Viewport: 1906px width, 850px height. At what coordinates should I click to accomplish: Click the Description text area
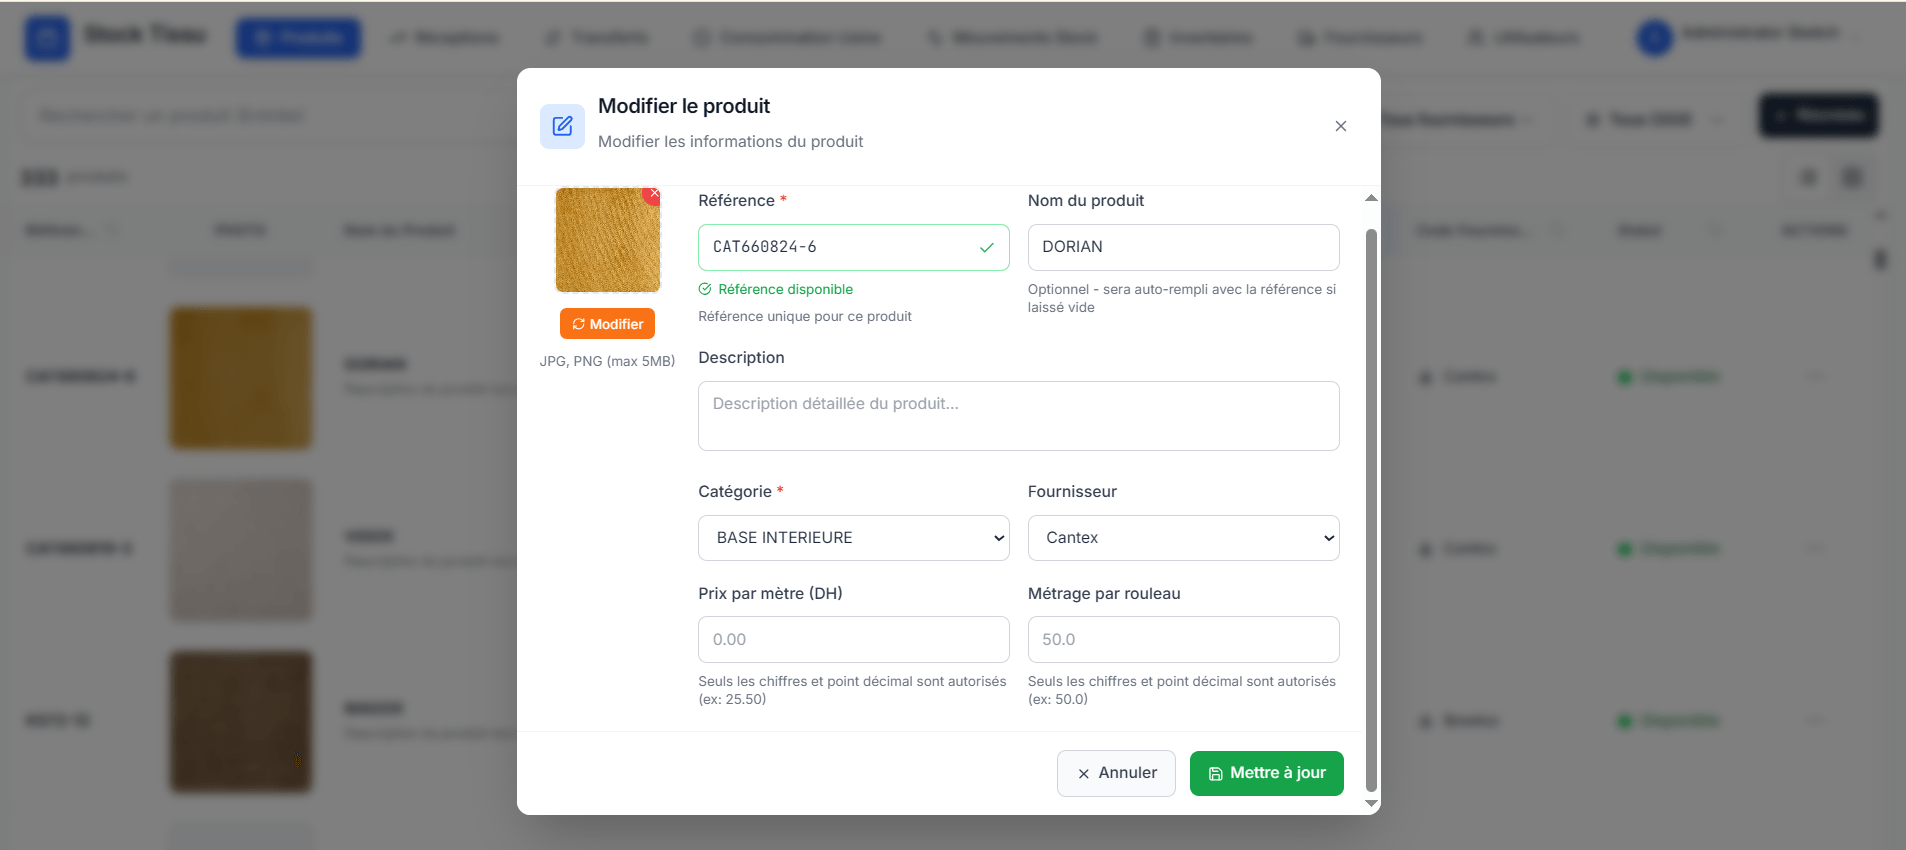click(1017, 416)
